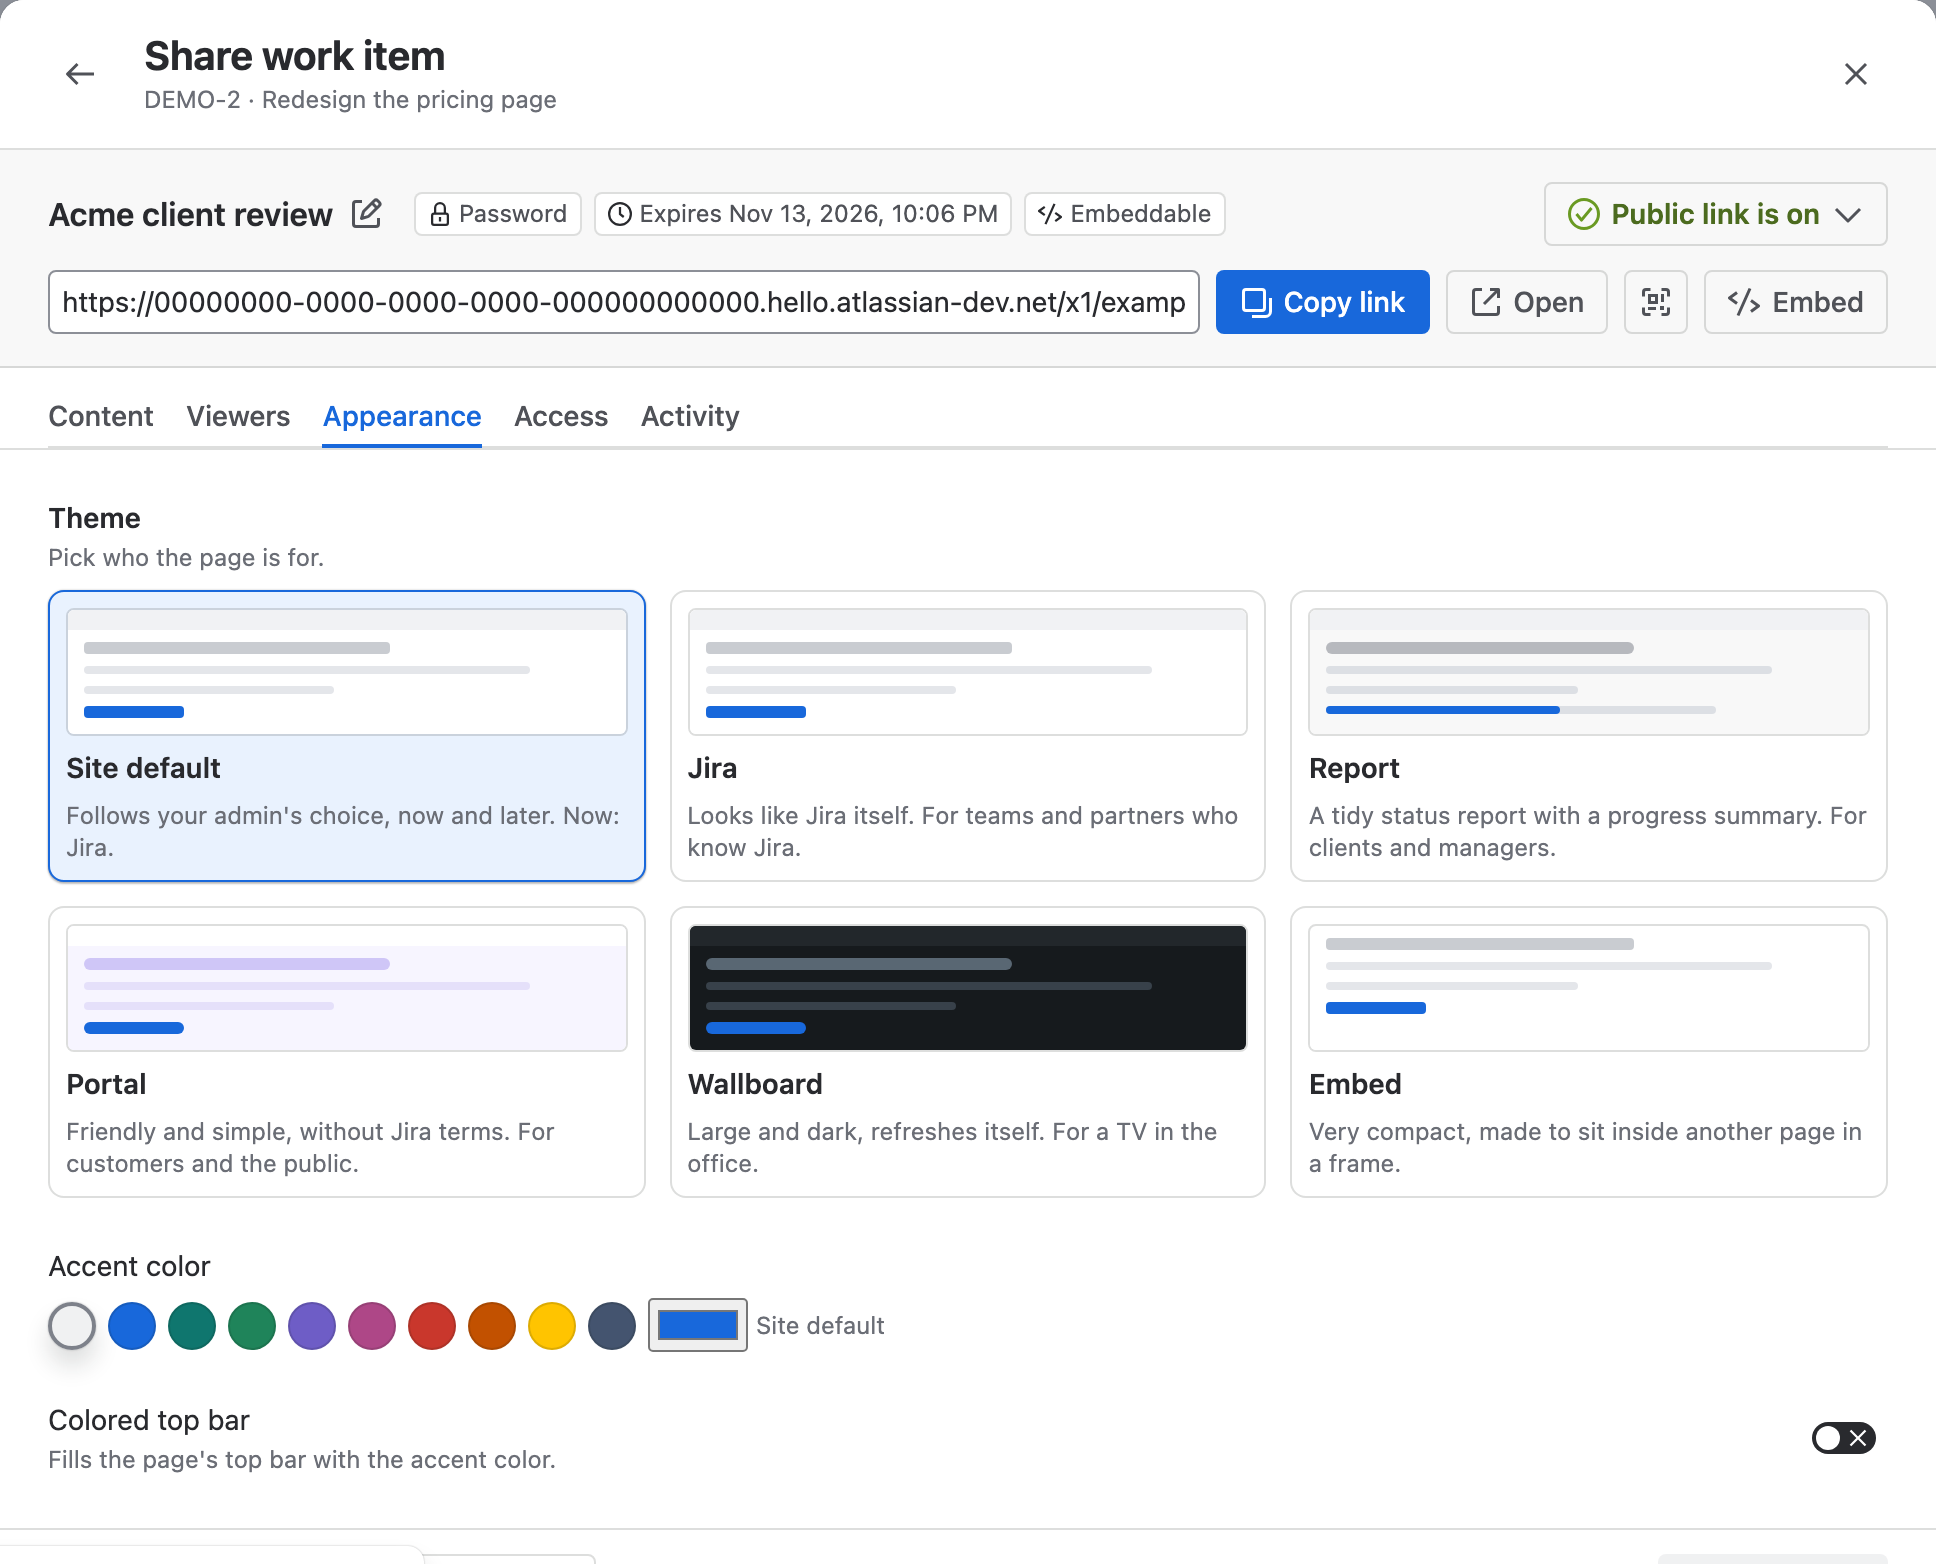Screen dimensions: 1936x1564
Task: Expand the Public link is on dropdown
Action: pos(1716,214)
